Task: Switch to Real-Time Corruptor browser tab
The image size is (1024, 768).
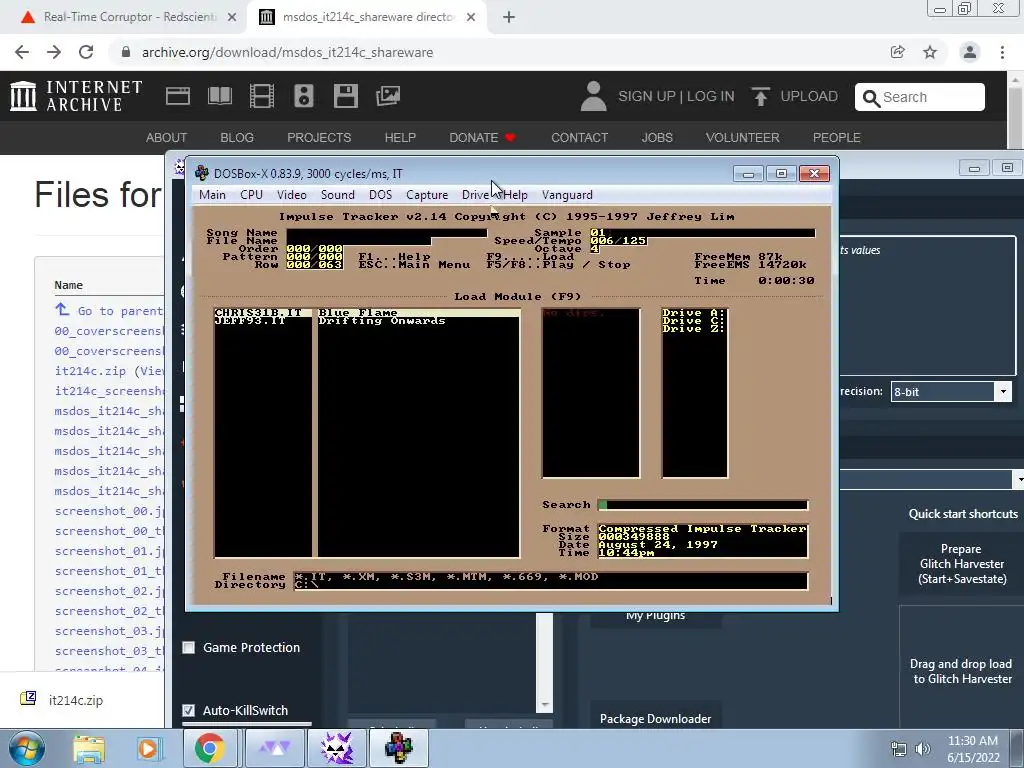Action: tap(128, 18)
